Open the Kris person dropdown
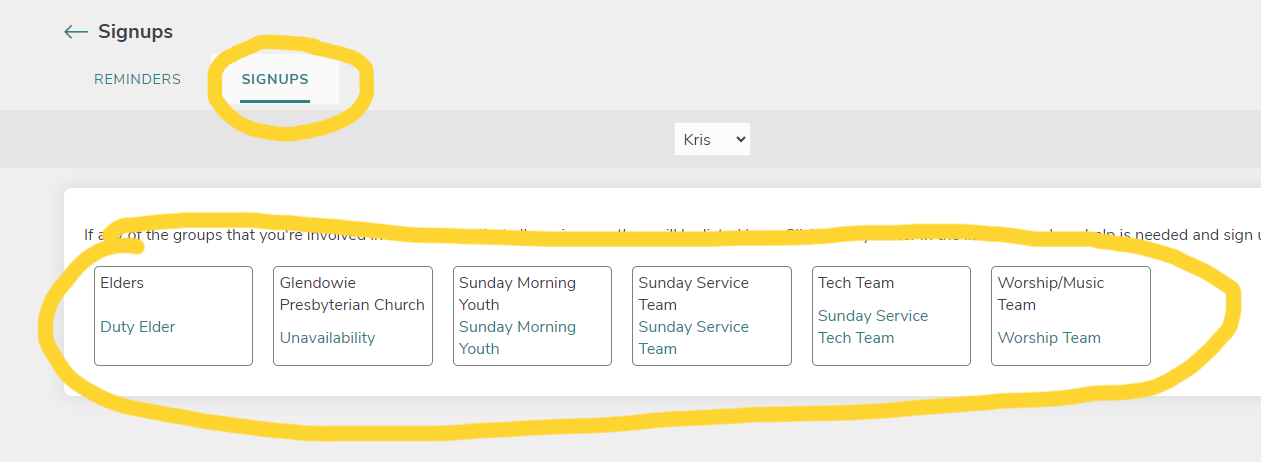This screenshot has height=462, width=1261. 712,140
